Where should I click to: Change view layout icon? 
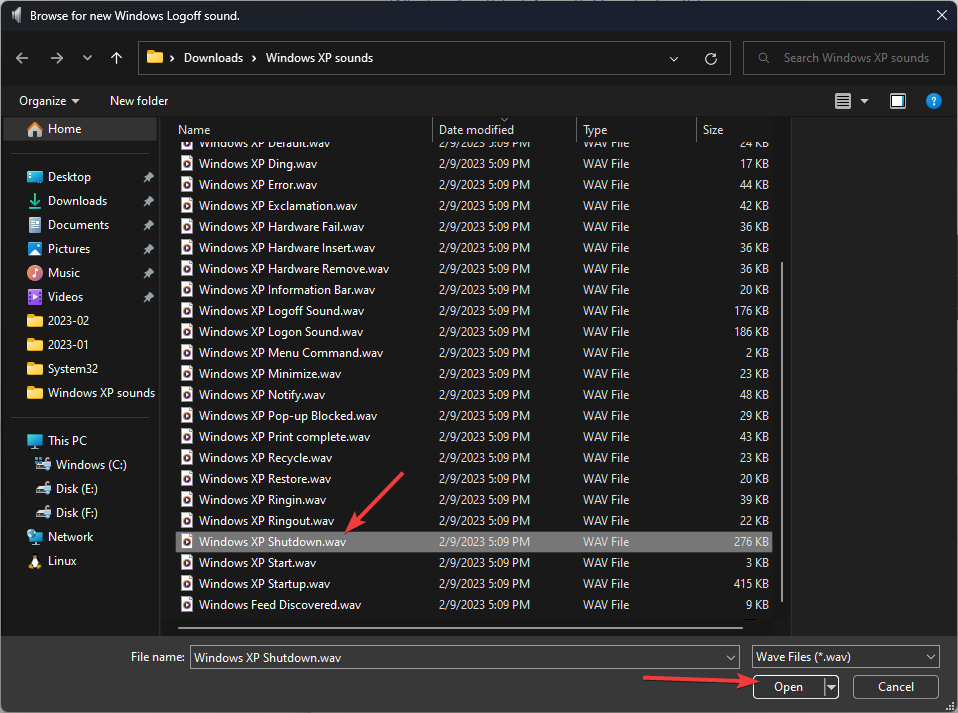click(x=843, y=101)
